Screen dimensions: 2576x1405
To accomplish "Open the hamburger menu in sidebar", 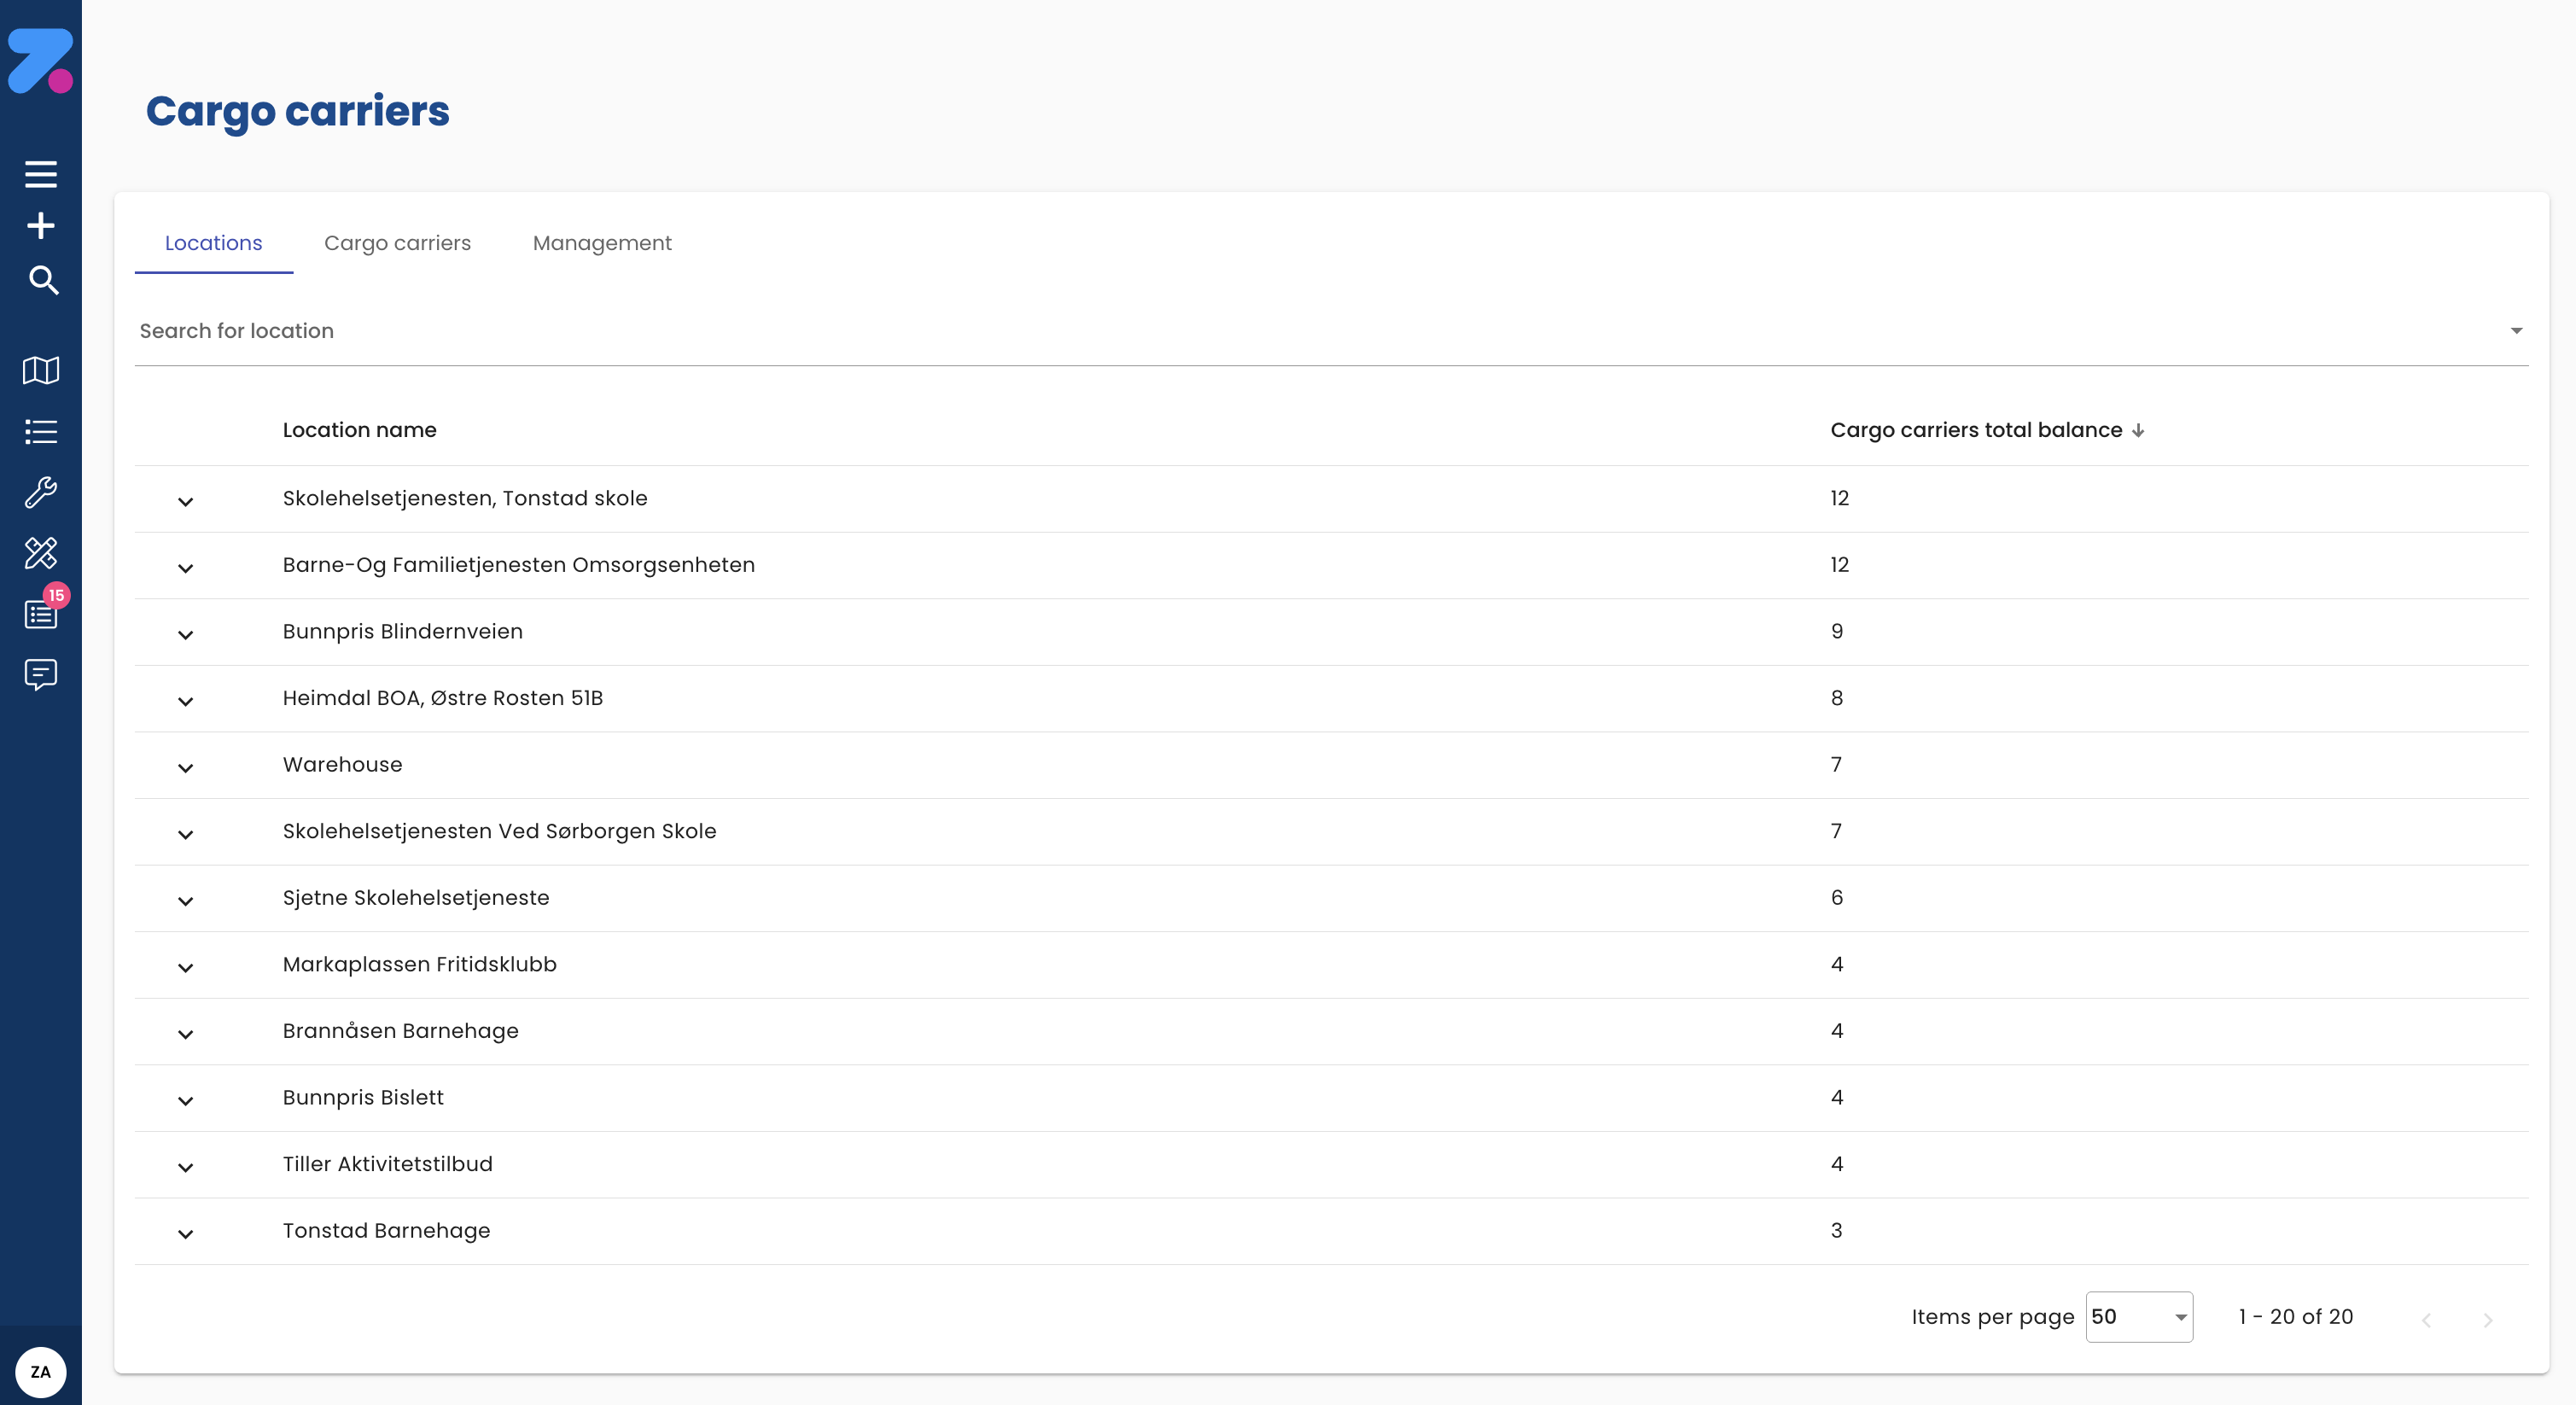I will pyautogui.click(x=41, y=174).
